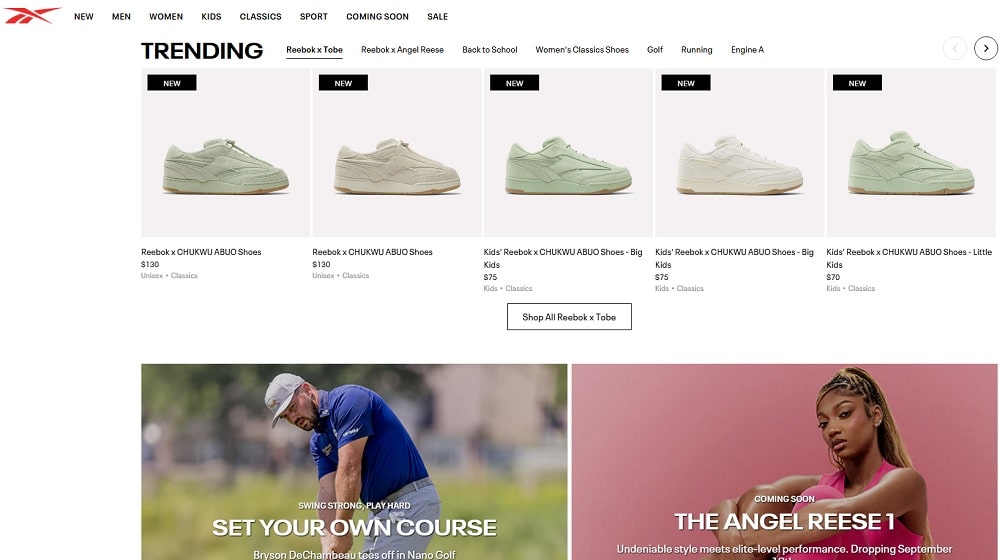The image size is (1000, 560).
Task: Select the Back to School tab
Action: 490,50
